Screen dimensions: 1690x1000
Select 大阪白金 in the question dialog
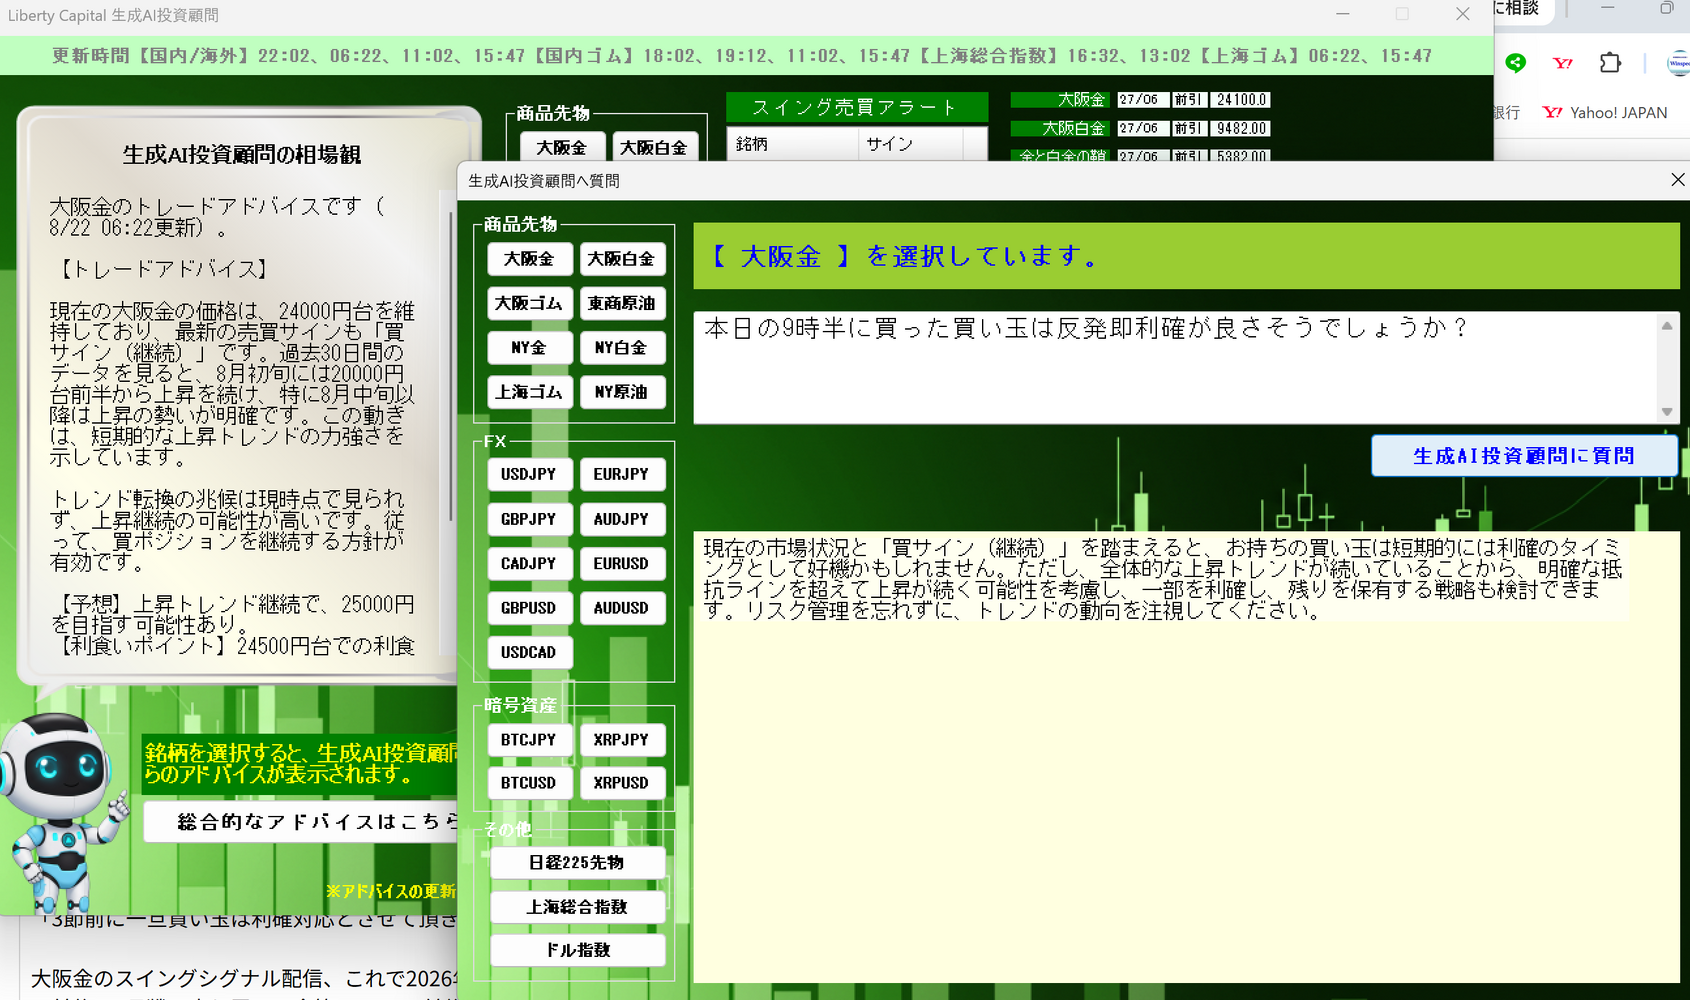click(x=621, y=259)
